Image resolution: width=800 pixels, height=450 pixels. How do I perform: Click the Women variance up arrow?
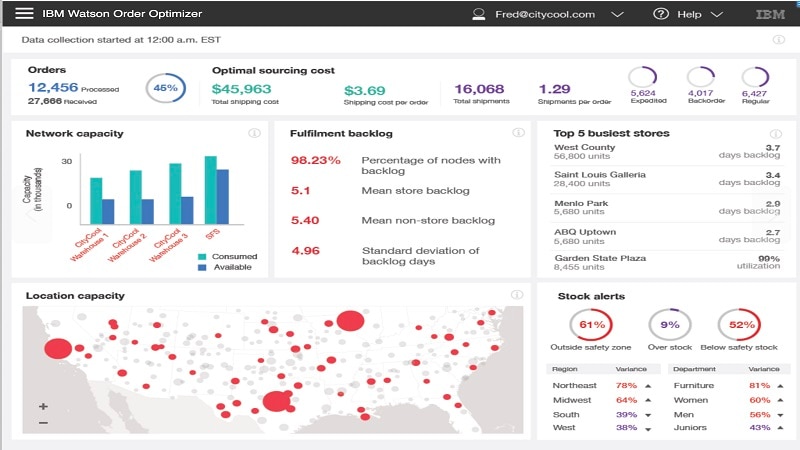(780, 400)
